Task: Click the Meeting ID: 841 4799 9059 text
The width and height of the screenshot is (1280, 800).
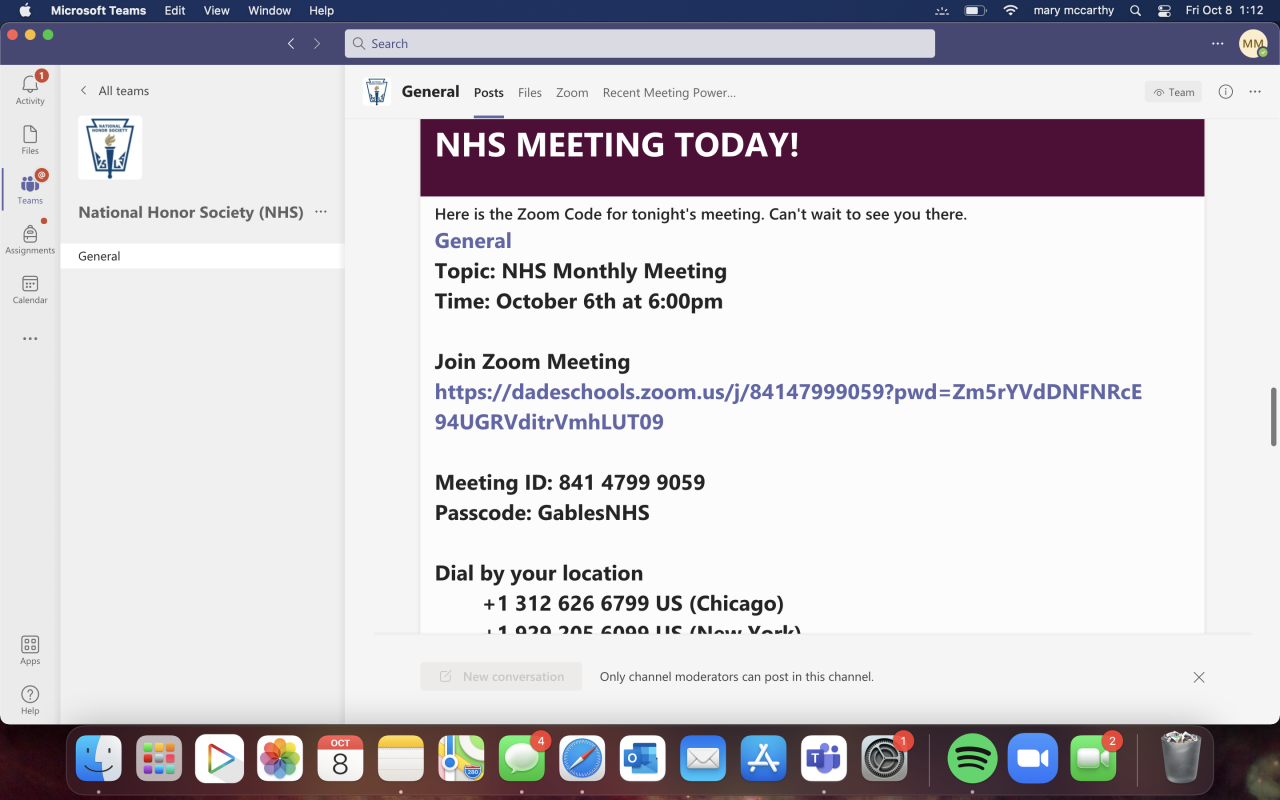Action: pyautogui.click(x=570, y=483)
